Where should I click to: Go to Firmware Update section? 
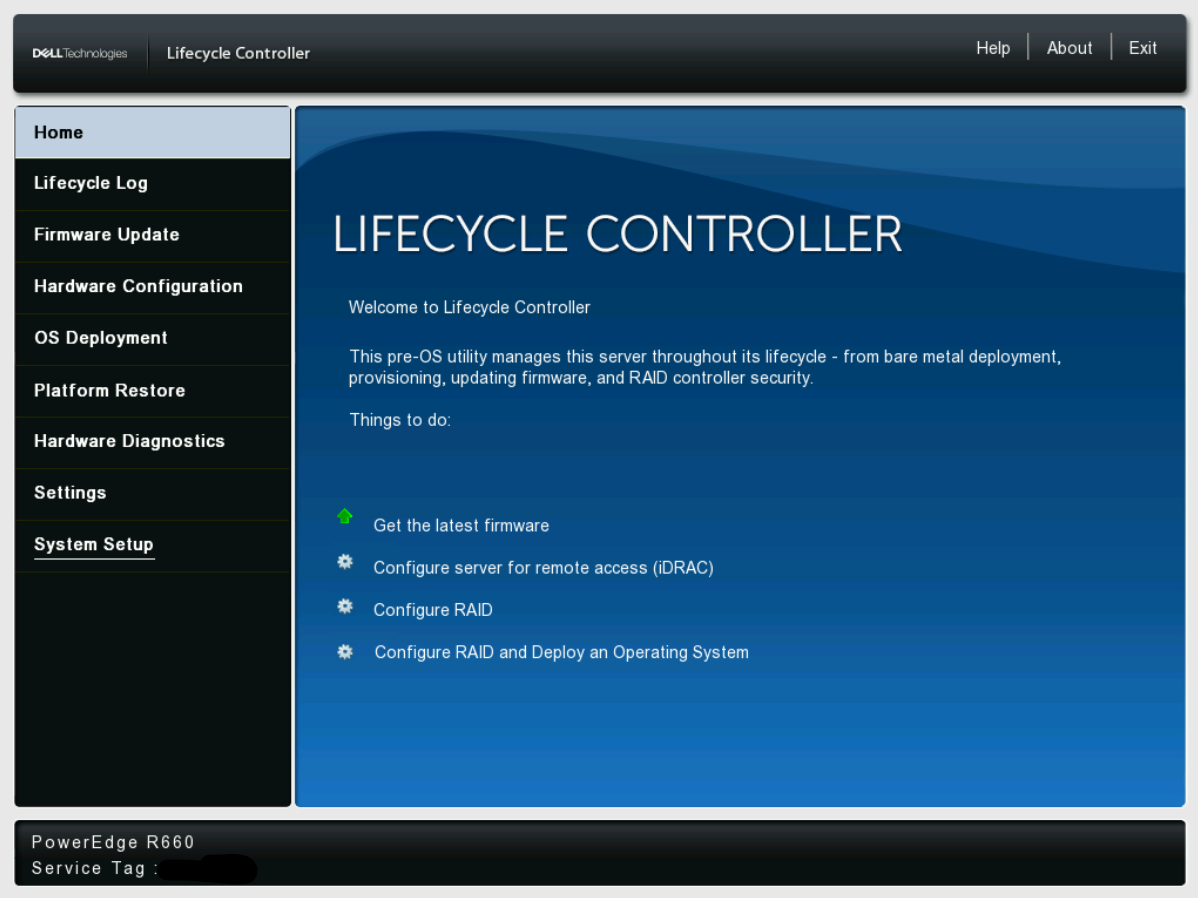(x=153, y=235)
